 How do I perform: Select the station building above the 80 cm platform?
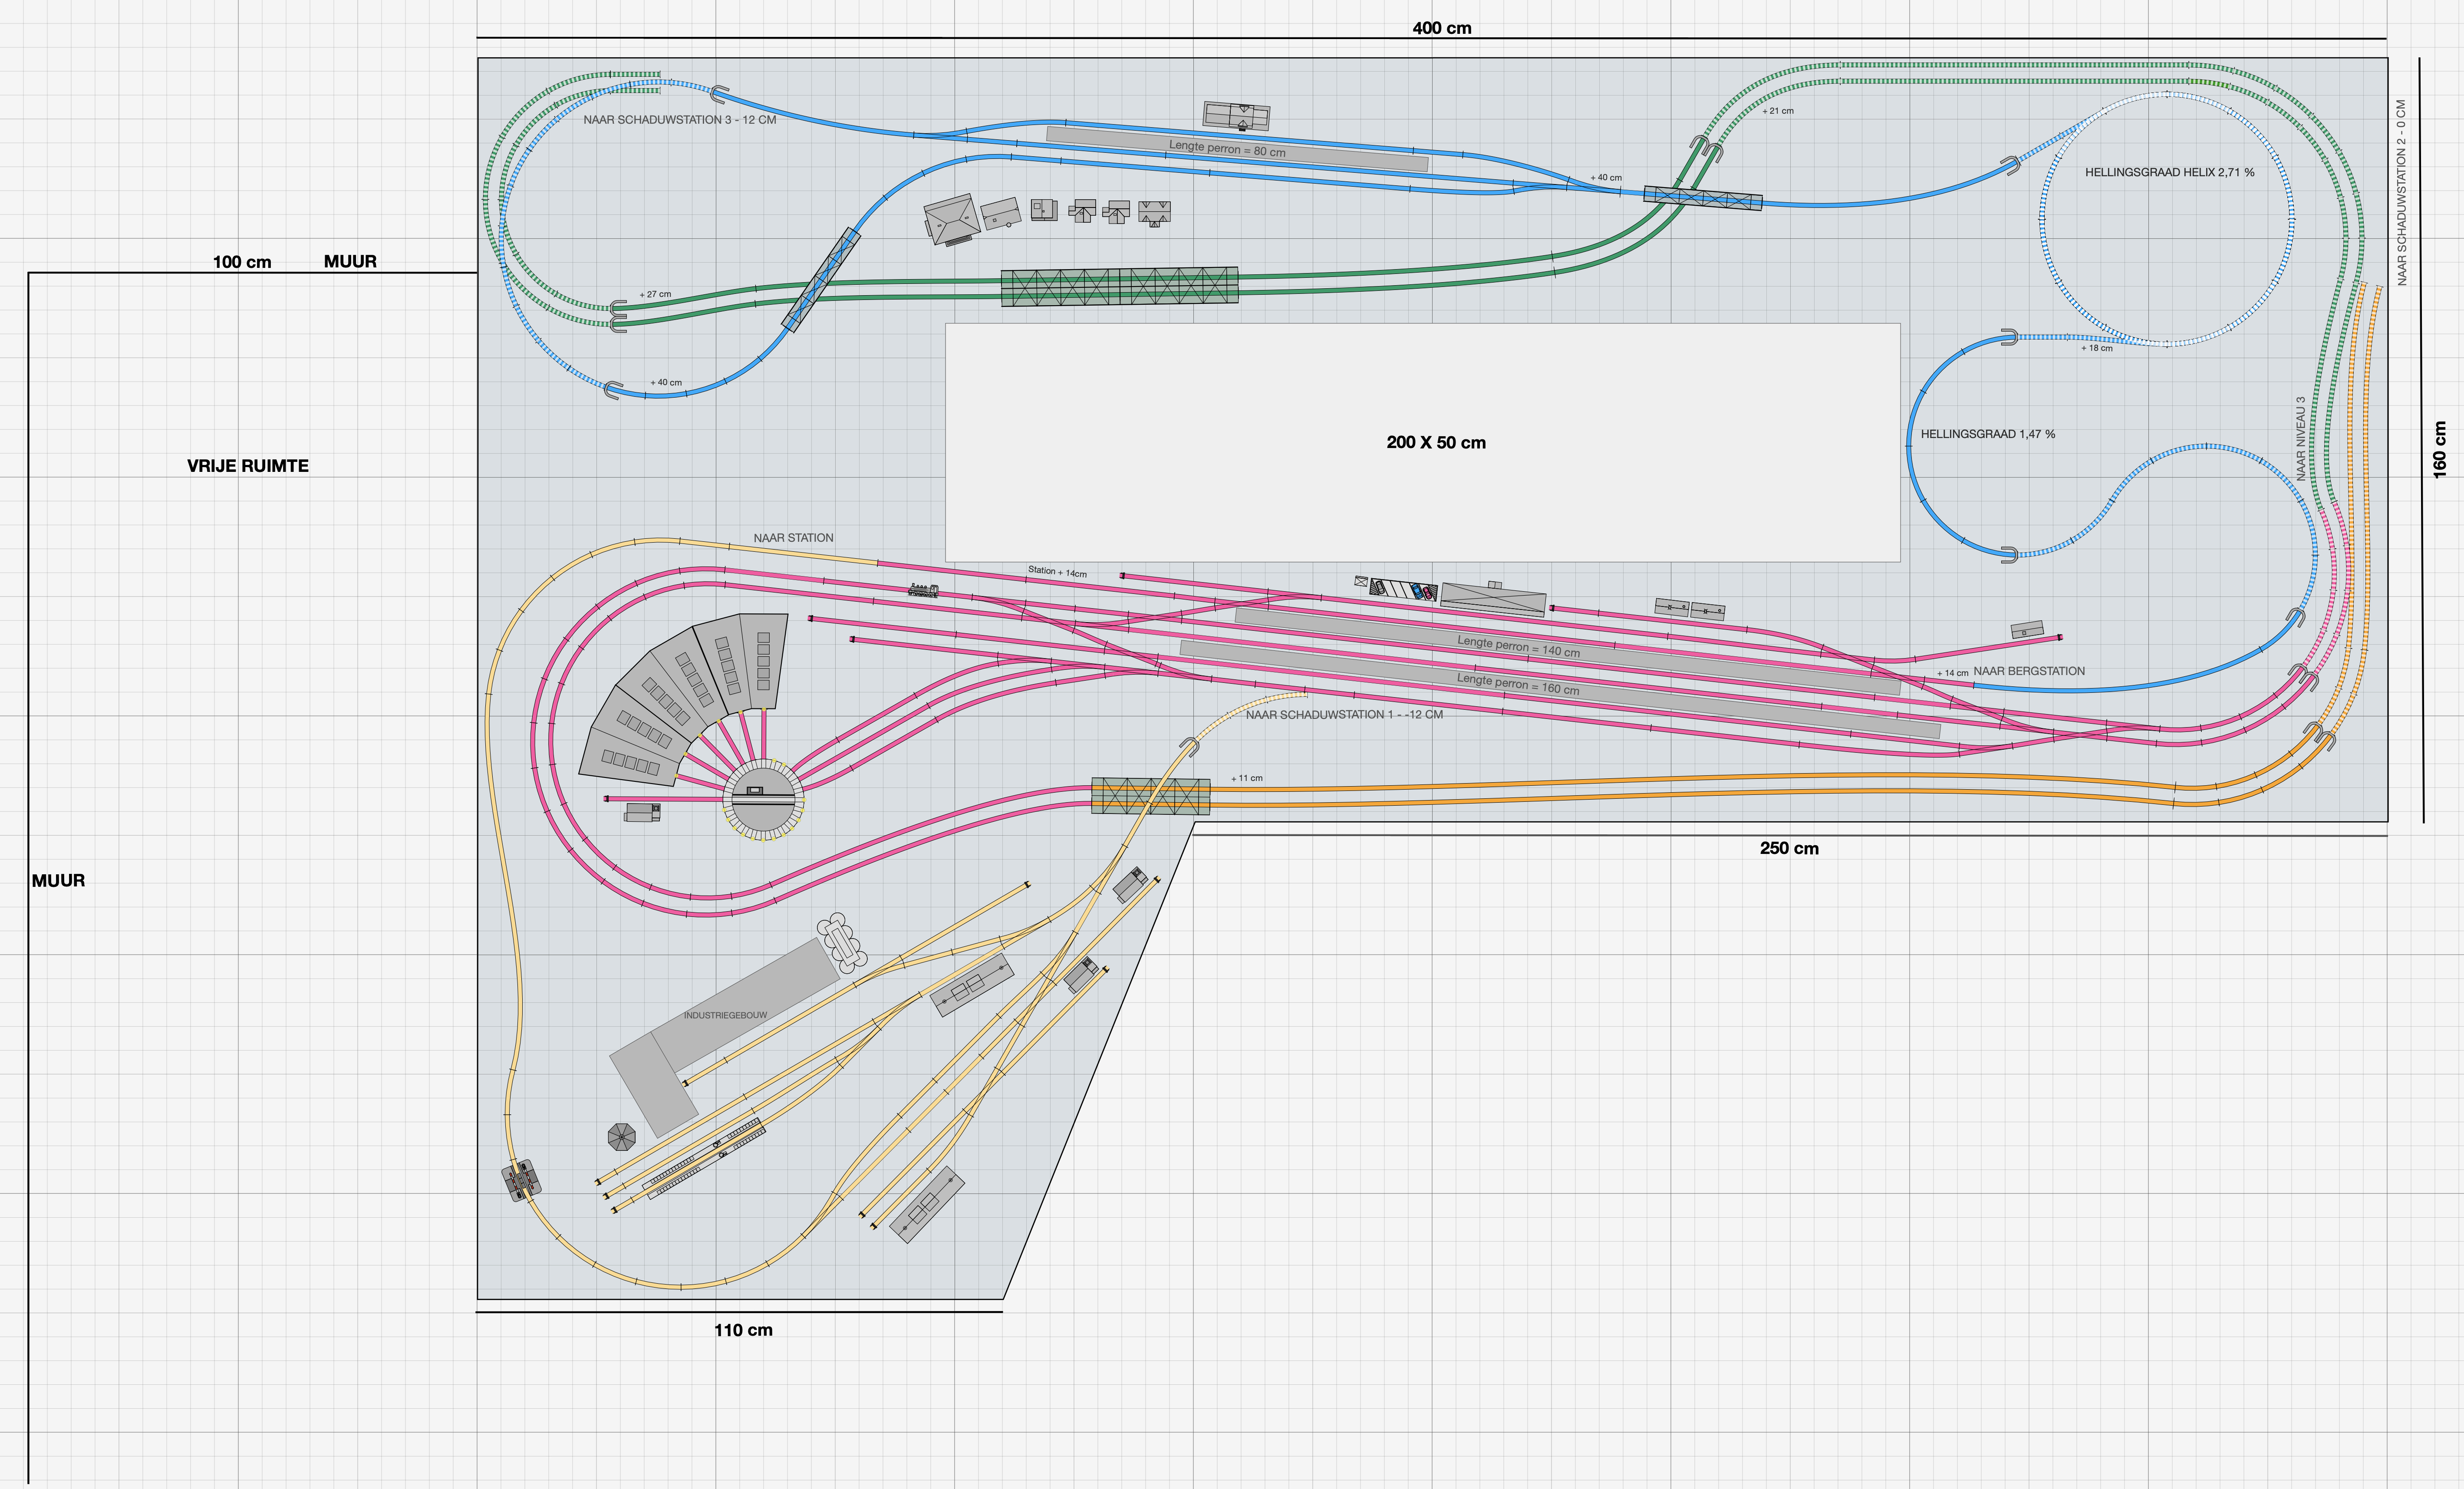pyautogui.click(x=1236, y=116)
